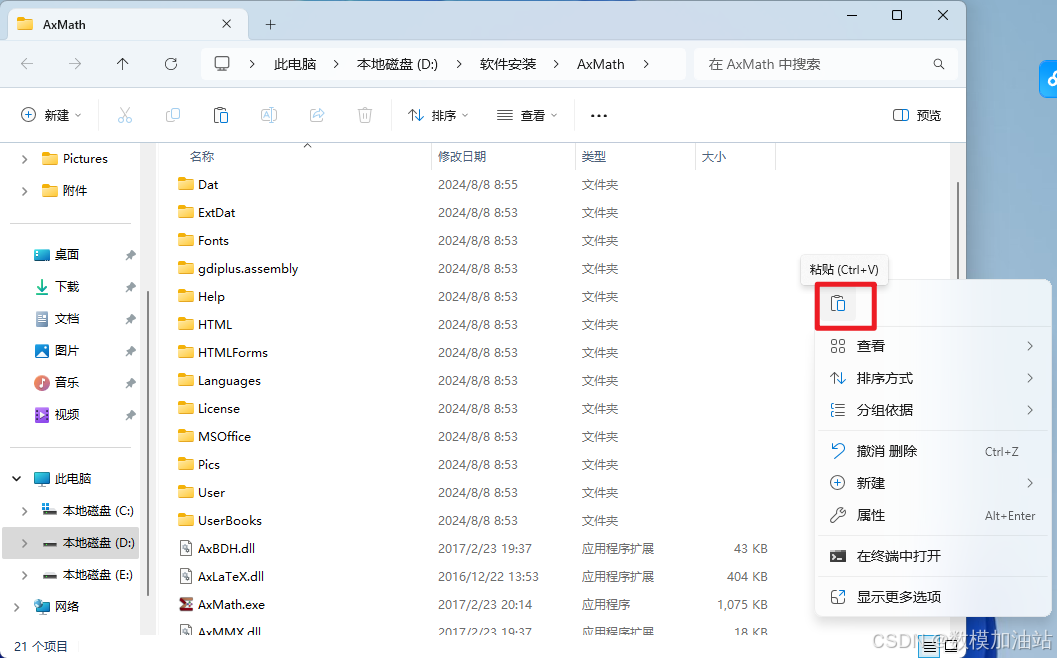Image resolution: width=1057 pixels, height=658 pixels.
Task: Click the Share icon in the toolbar
Action: (x=317, y=115)
